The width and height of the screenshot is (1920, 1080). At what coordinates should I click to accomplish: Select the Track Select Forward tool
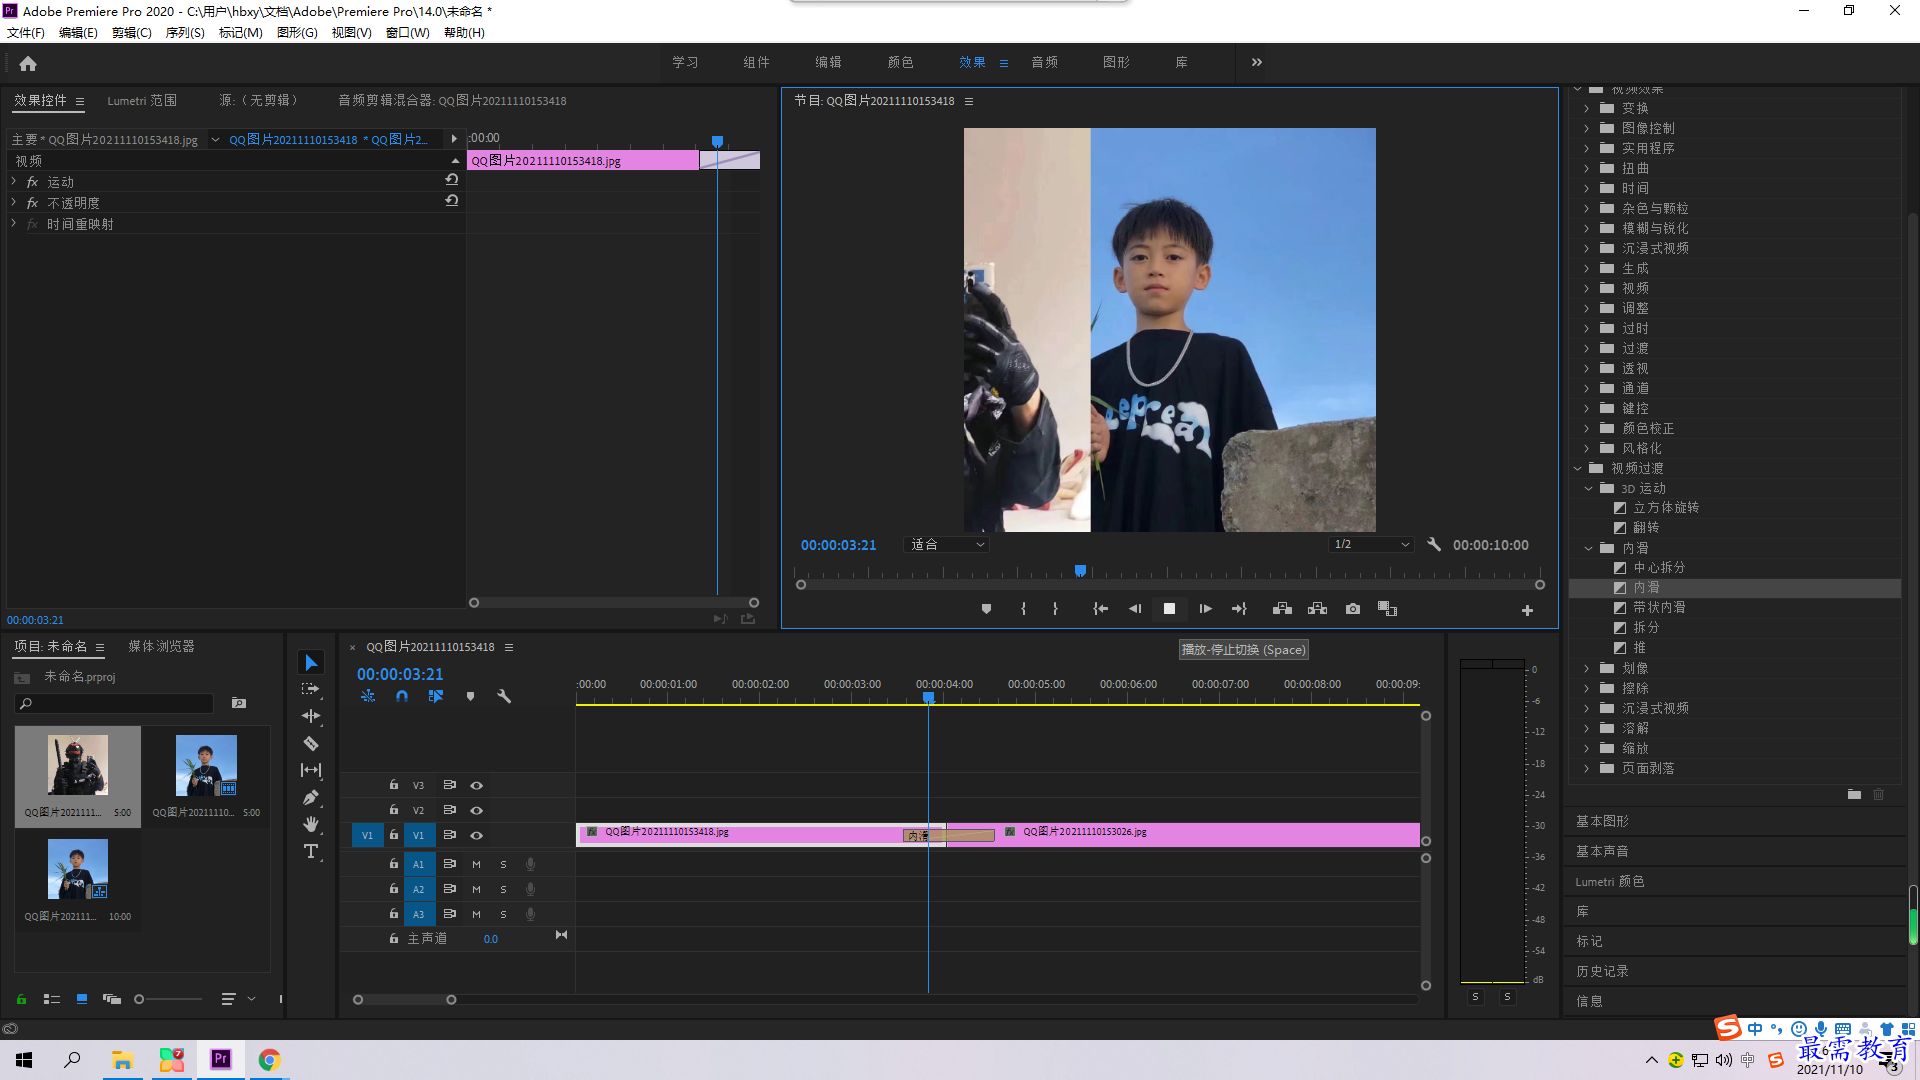[x=311, y=689]
